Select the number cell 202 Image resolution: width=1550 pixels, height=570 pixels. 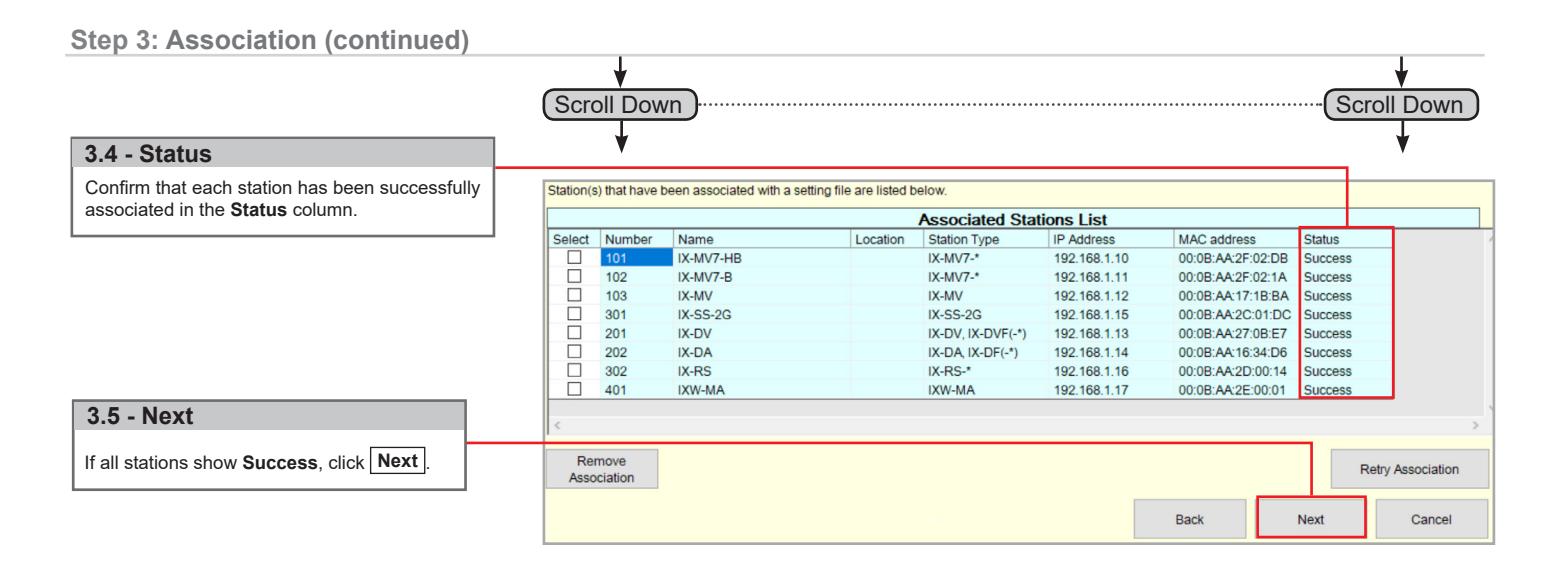[x=635, y=350]
